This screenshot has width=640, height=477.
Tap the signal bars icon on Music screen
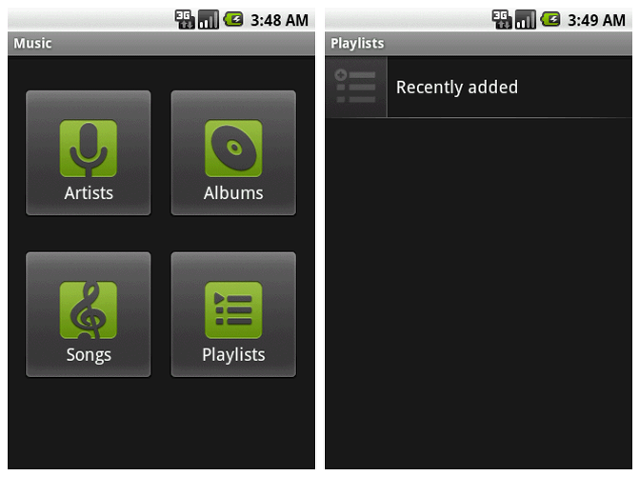(x=208, y=20)
